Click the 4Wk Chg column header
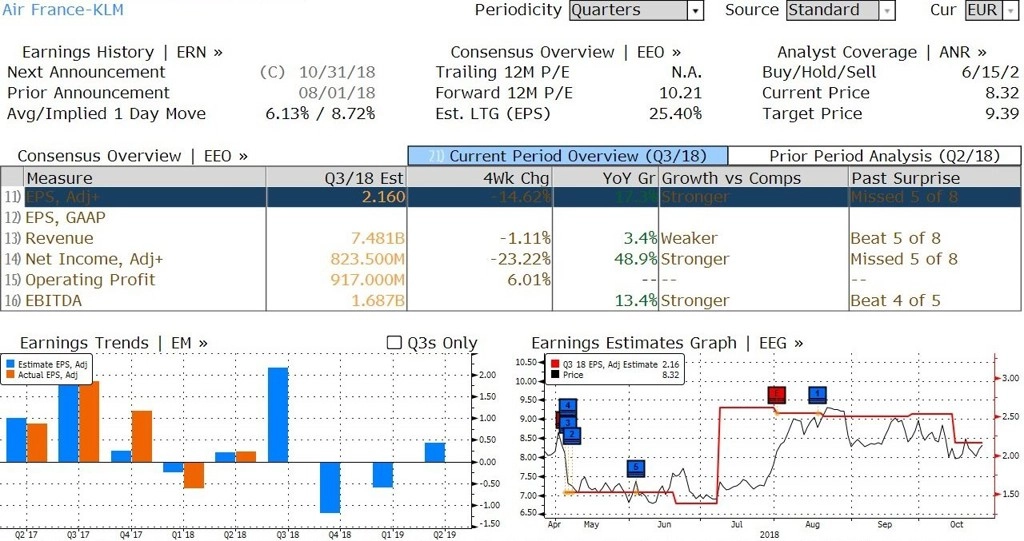 [479, 178]
